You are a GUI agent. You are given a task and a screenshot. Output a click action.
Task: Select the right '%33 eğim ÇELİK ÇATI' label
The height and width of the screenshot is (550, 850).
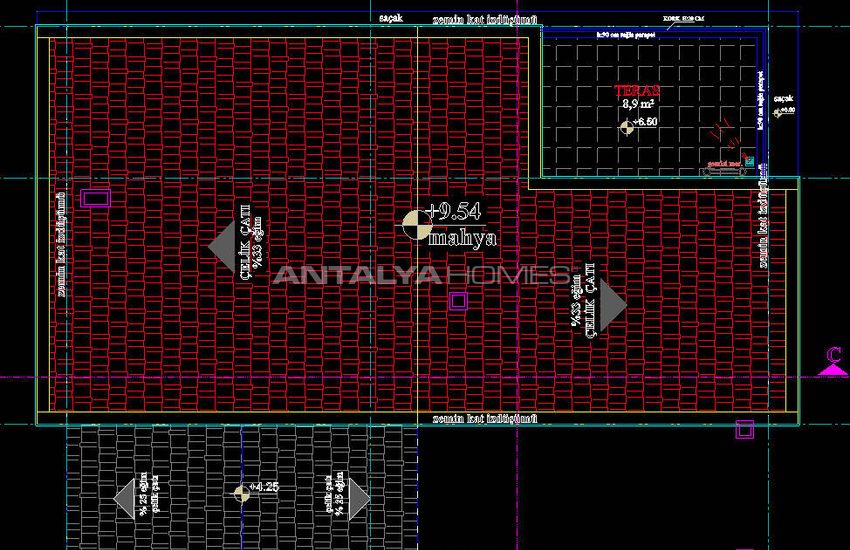pyautogui.click(x=583, y=301)
